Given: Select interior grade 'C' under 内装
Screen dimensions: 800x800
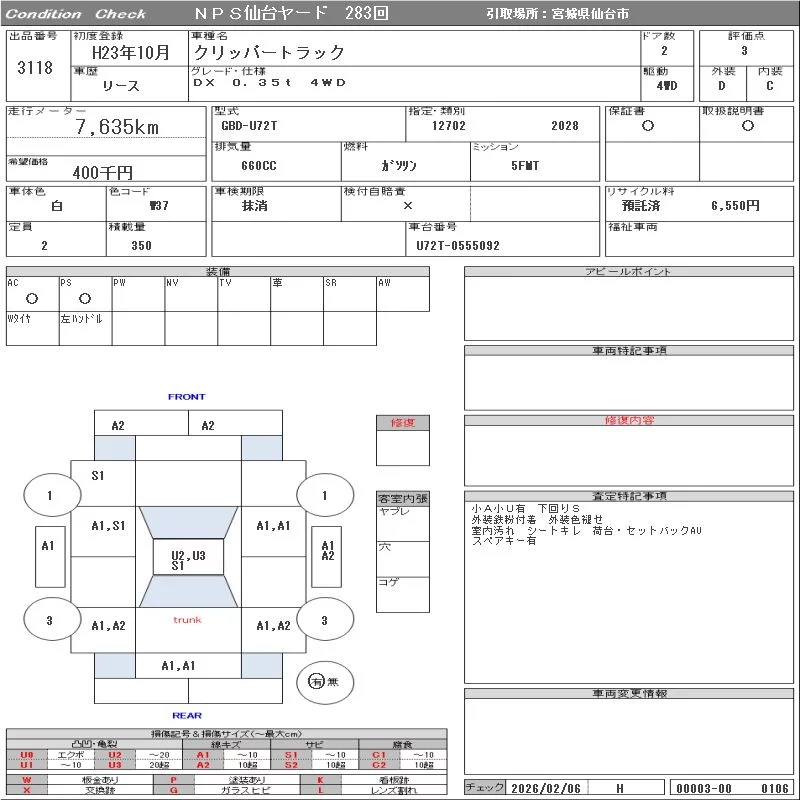Looking at the screenshot, I should click(x=769, y=86).
